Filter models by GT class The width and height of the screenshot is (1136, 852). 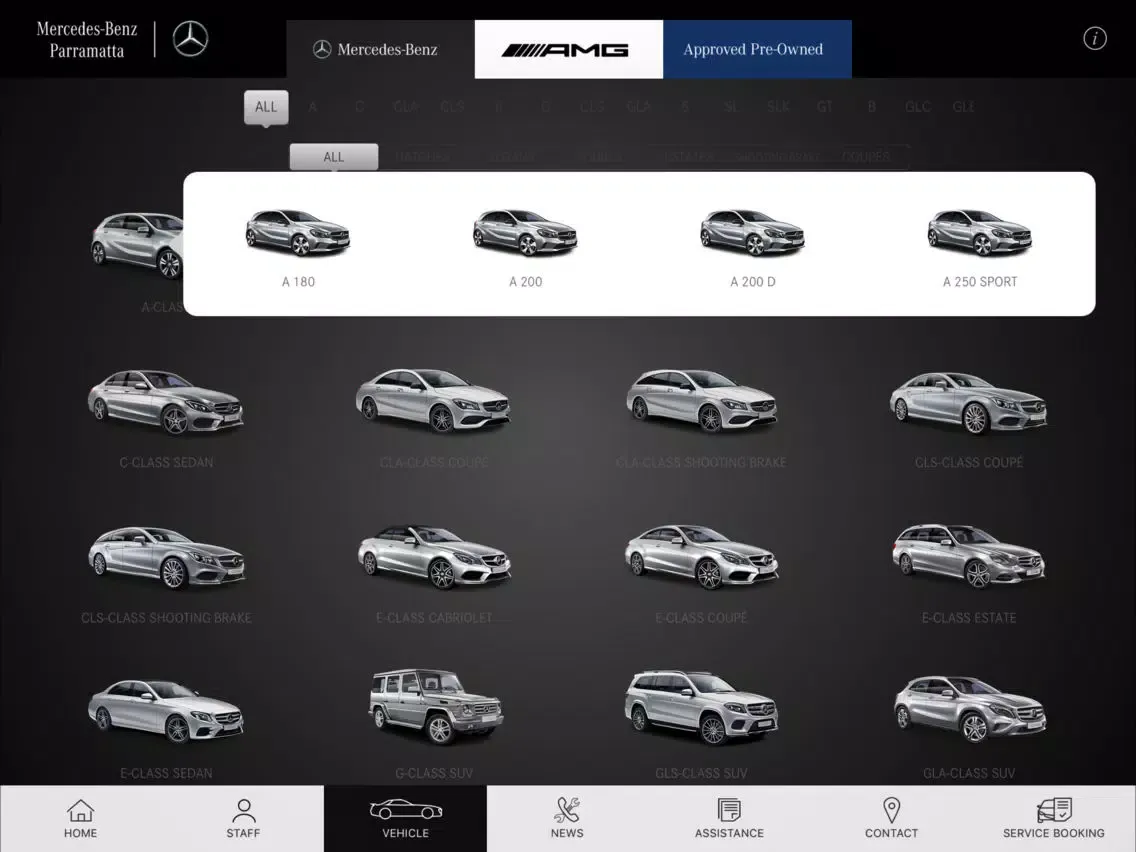pos(824,107)
